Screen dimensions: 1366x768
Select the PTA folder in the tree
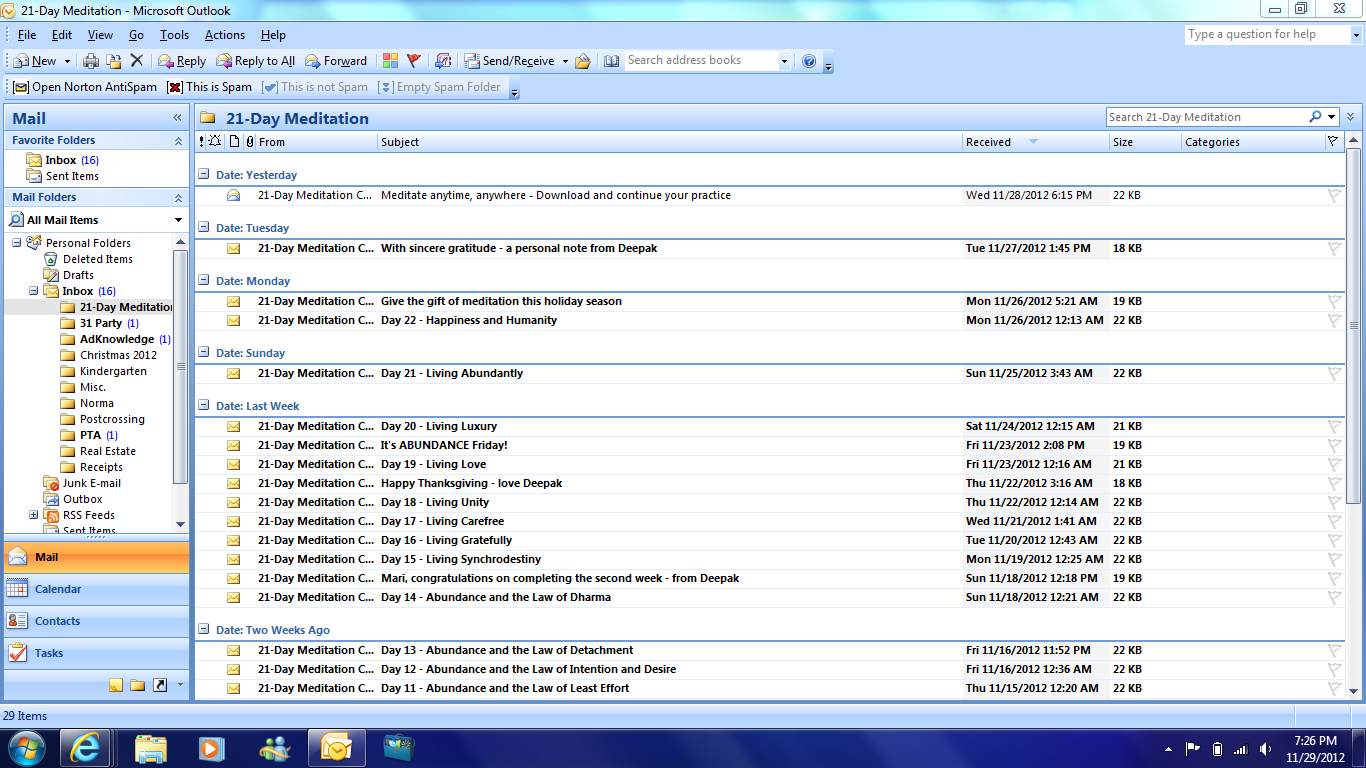pyautogui.click(x=90, y=435)
